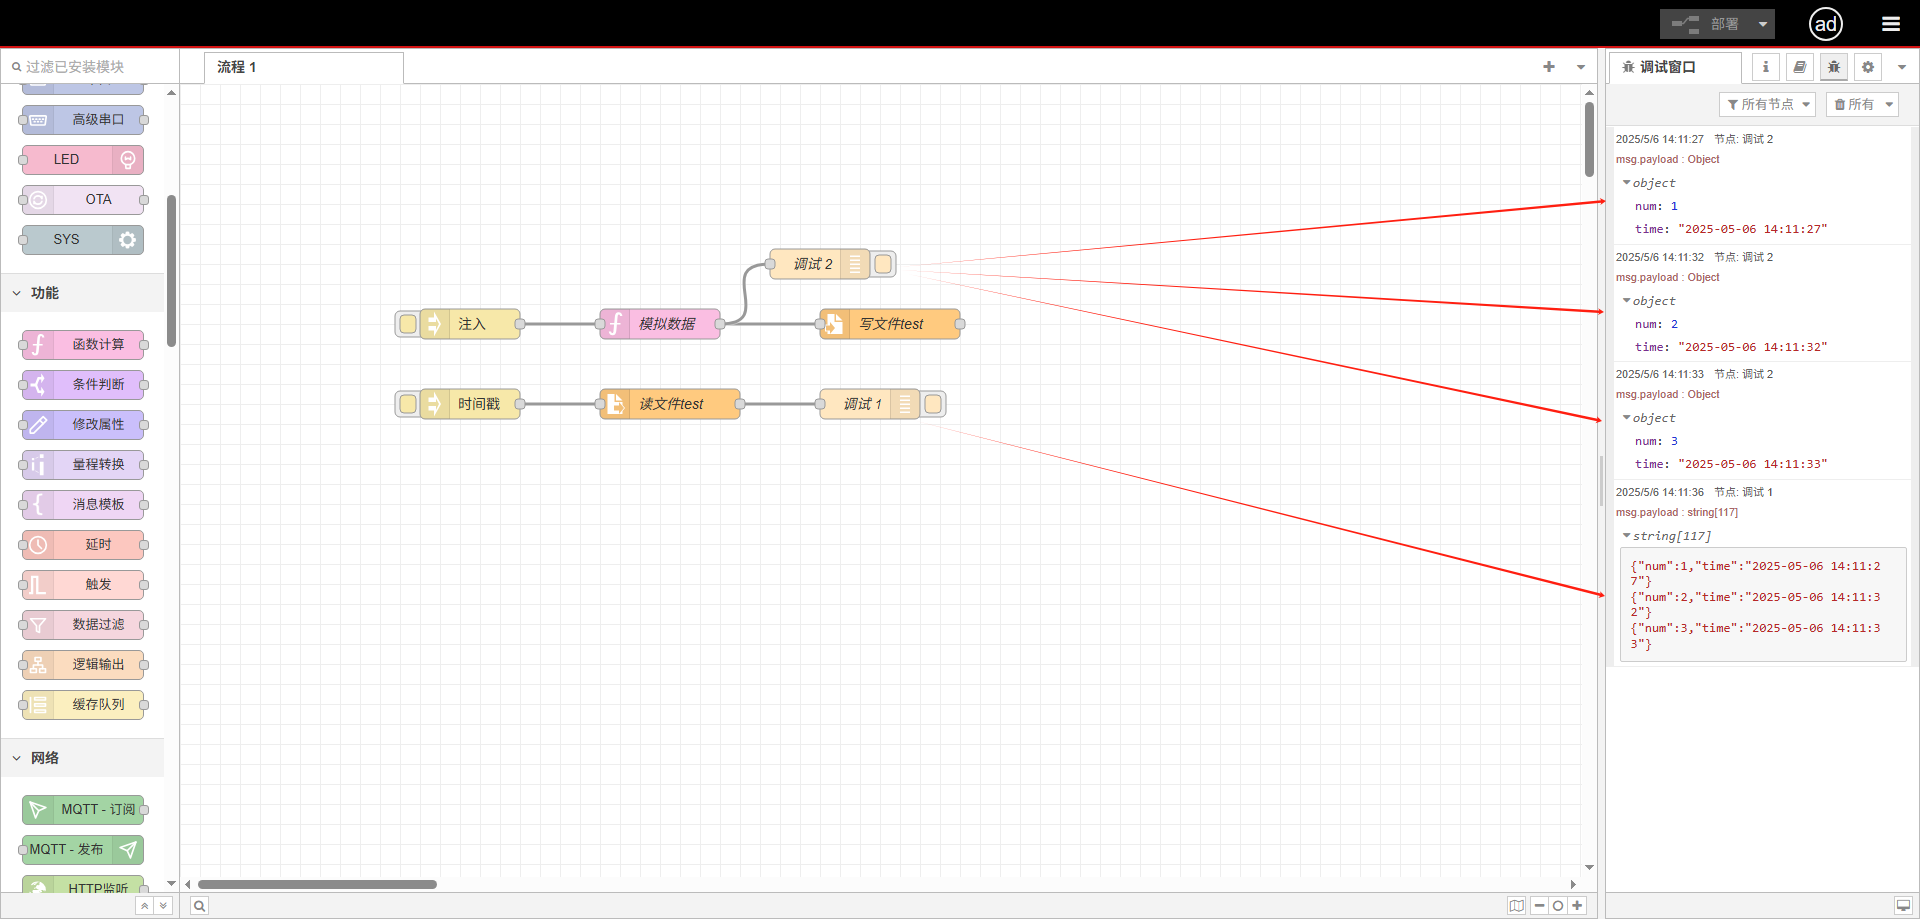Open the hamburger main menu
This screenshot has width=1920, height=919.
pyautogui.click(x=1890, y=24)
